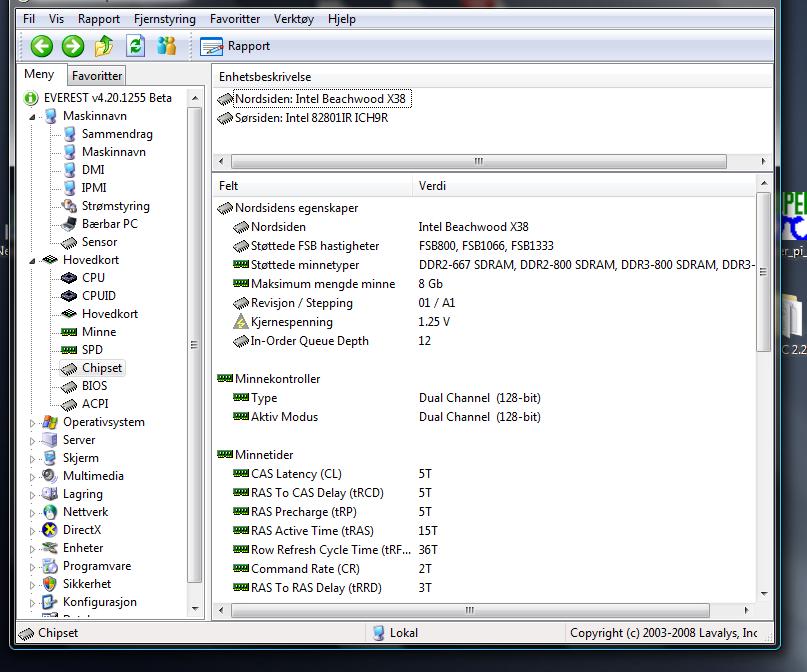Viewport: 807px width, 672px height.
Task: Click the Felt column header
Action: (312, 186)
